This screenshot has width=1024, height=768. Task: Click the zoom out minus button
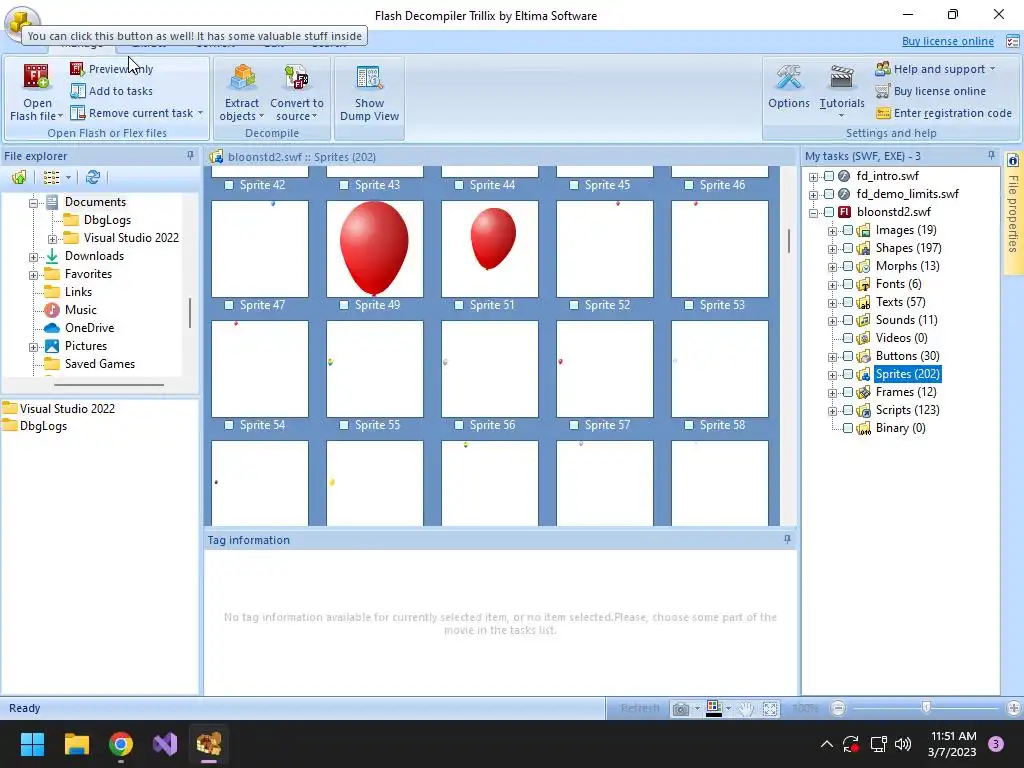[x=838, y=708]
